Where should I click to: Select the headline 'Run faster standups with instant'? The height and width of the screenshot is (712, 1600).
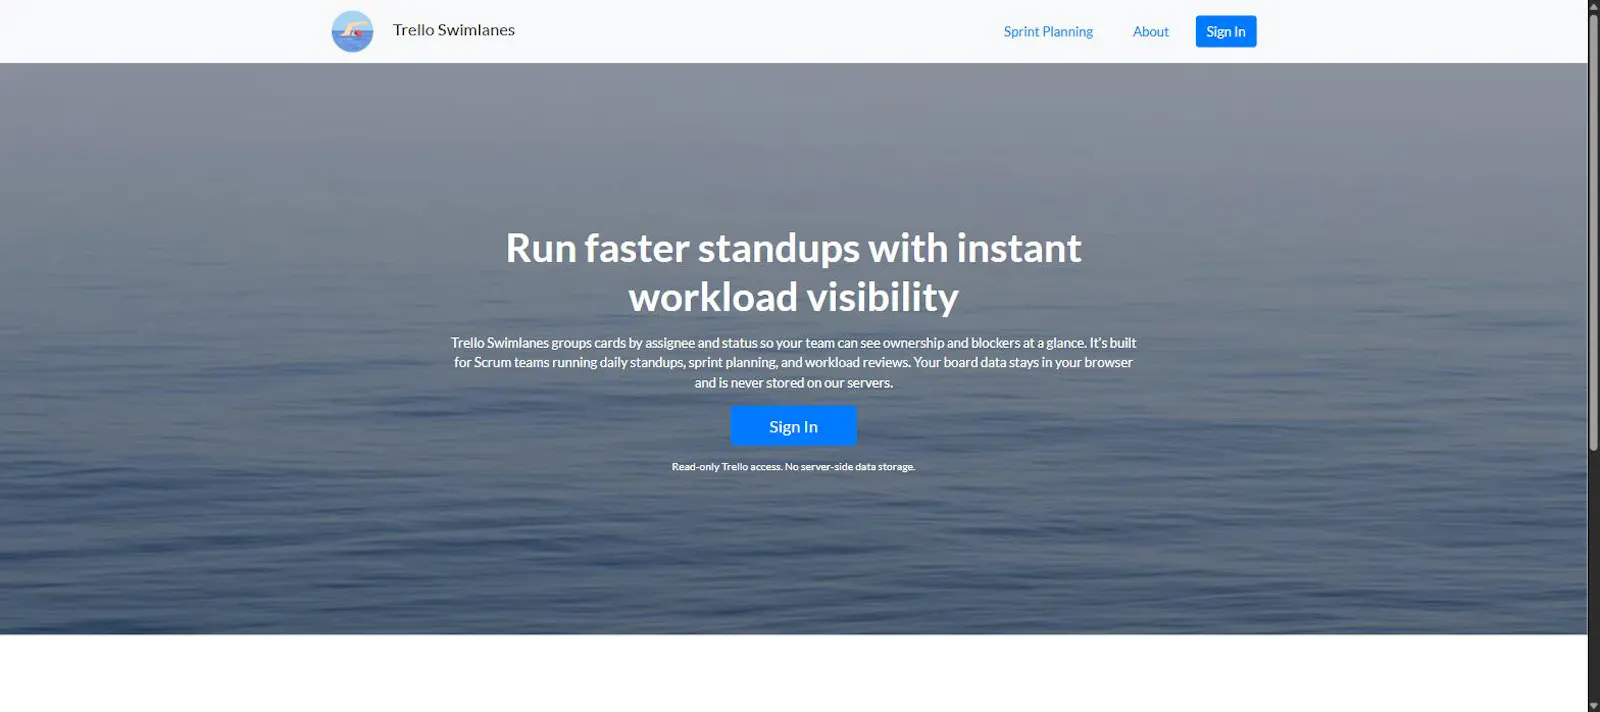(793, 248)
